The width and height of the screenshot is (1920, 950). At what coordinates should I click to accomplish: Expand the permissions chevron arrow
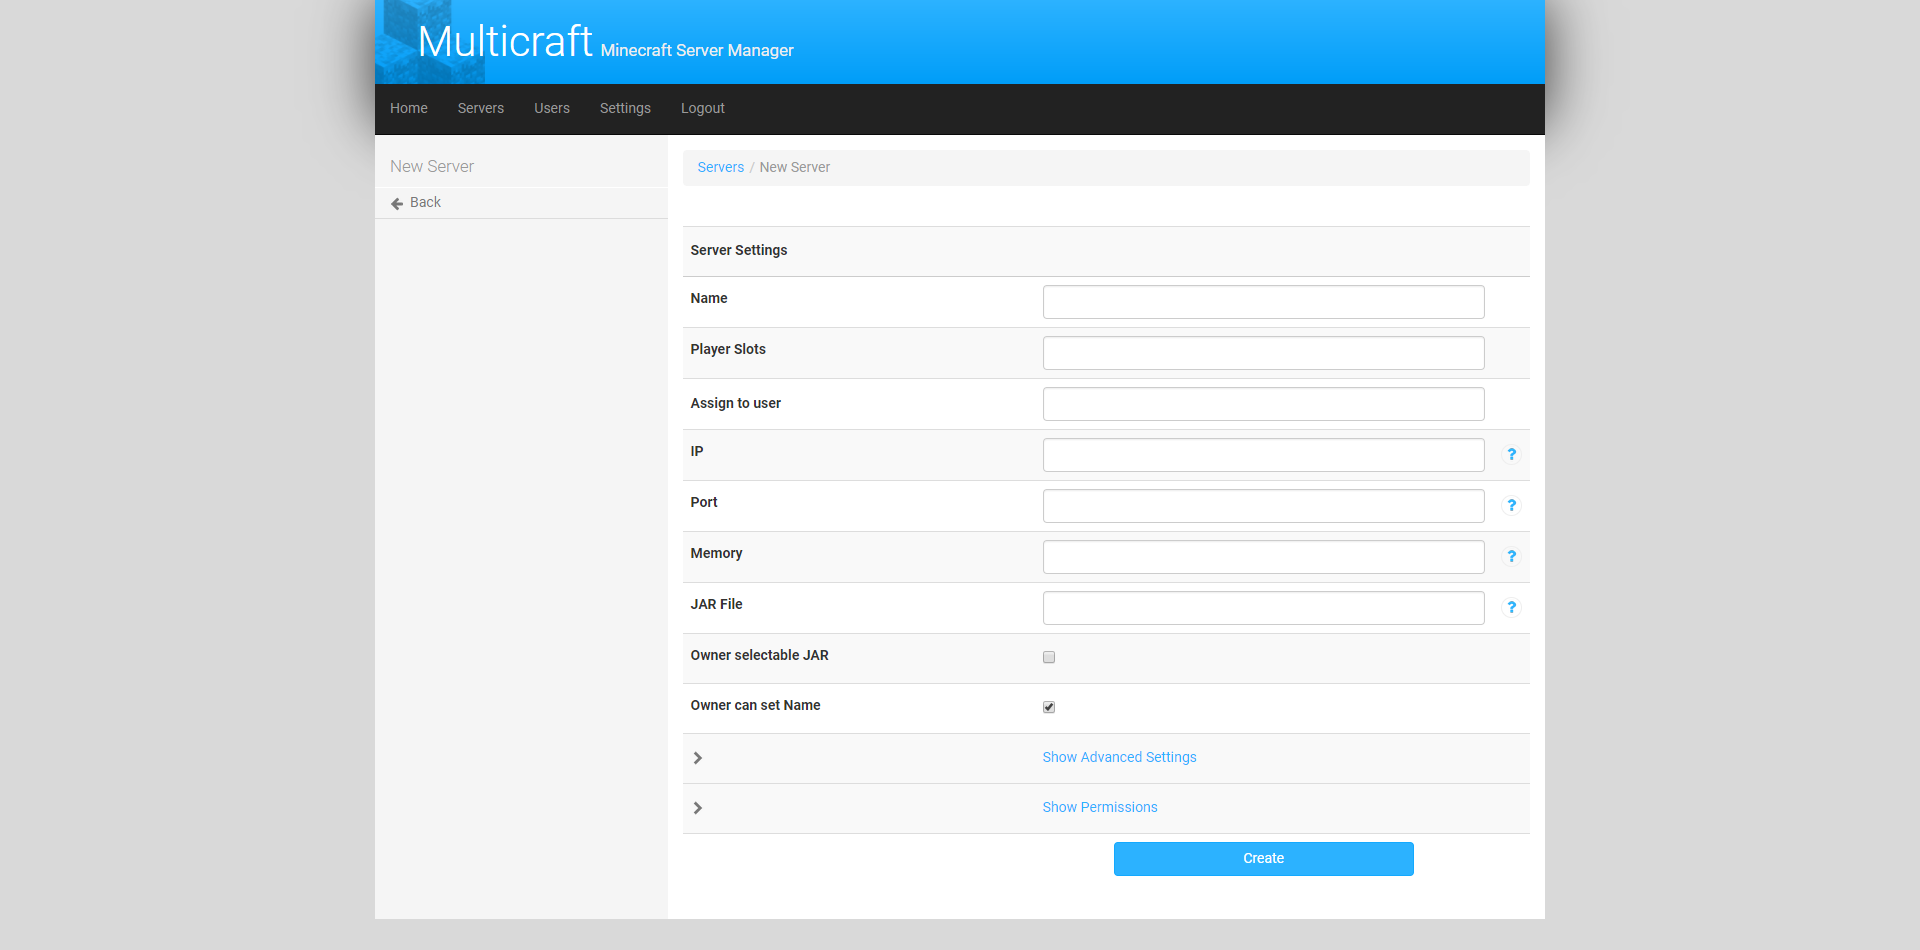(698, 808)
